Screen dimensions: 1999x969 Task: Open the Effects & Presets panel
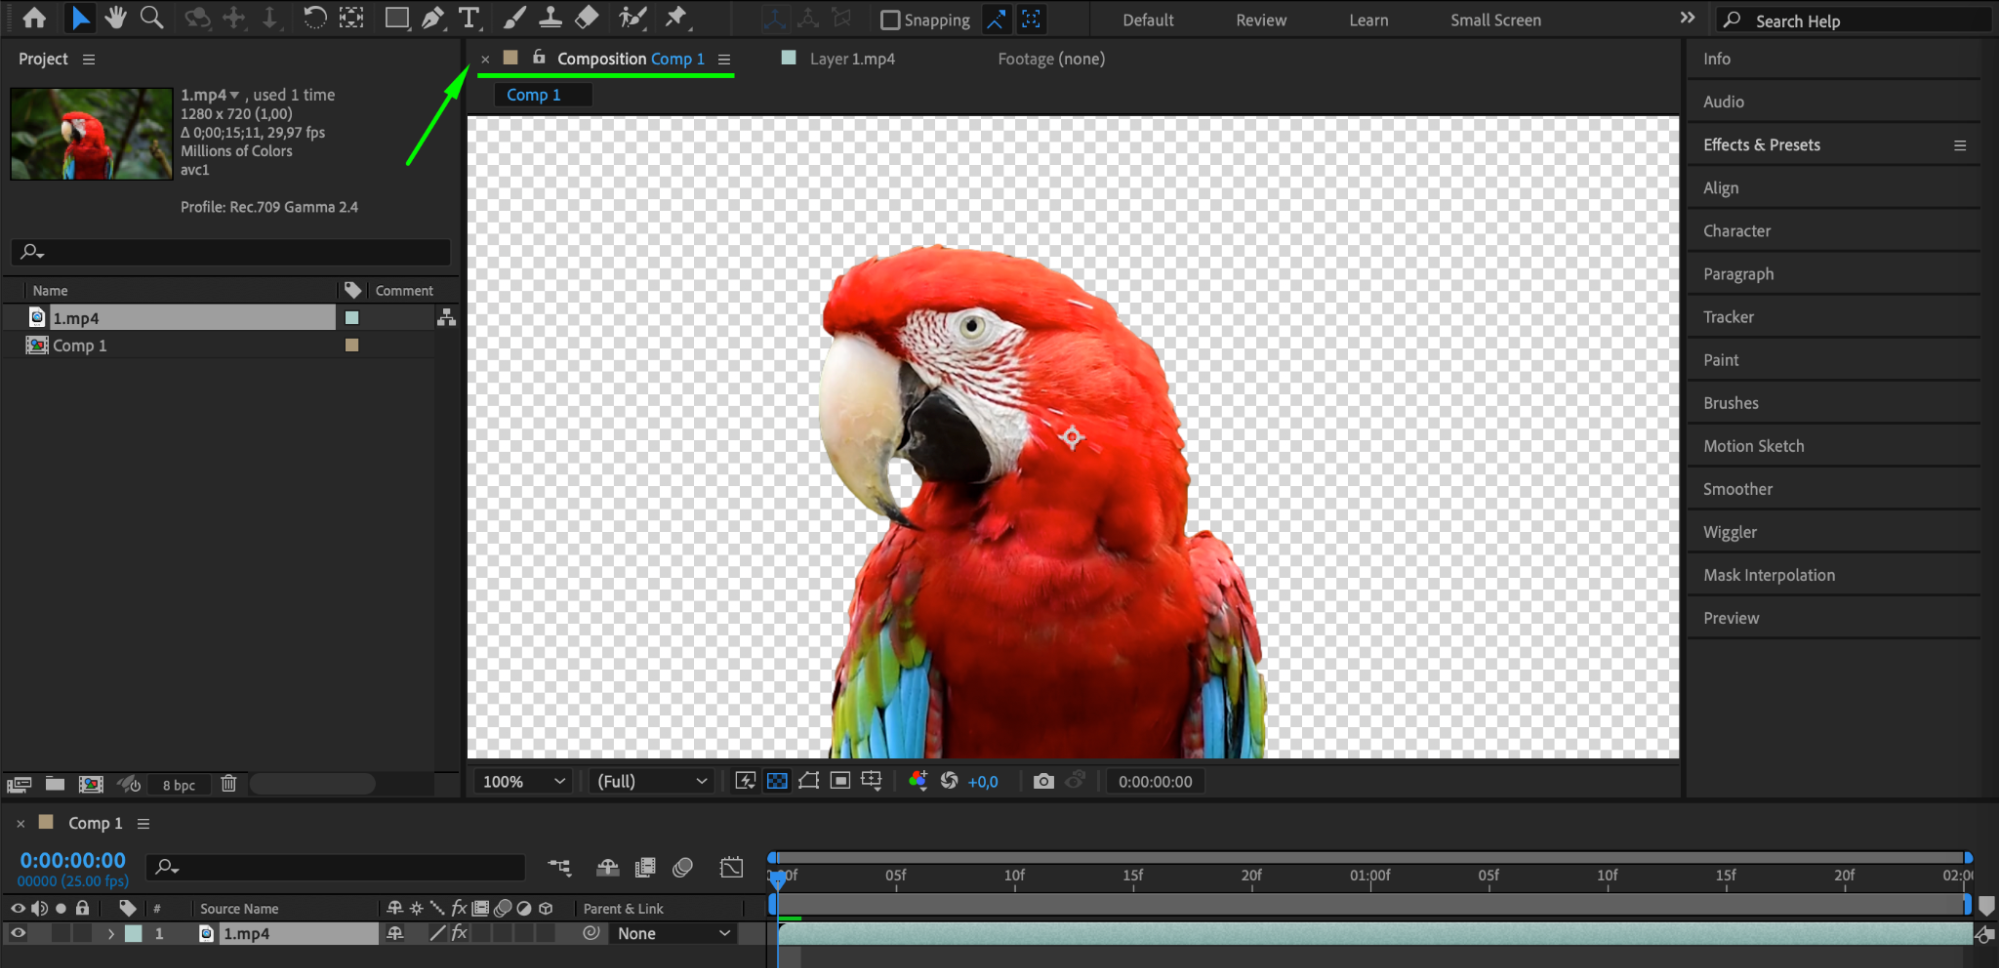pyautogui.click(x=1761, y=145)
